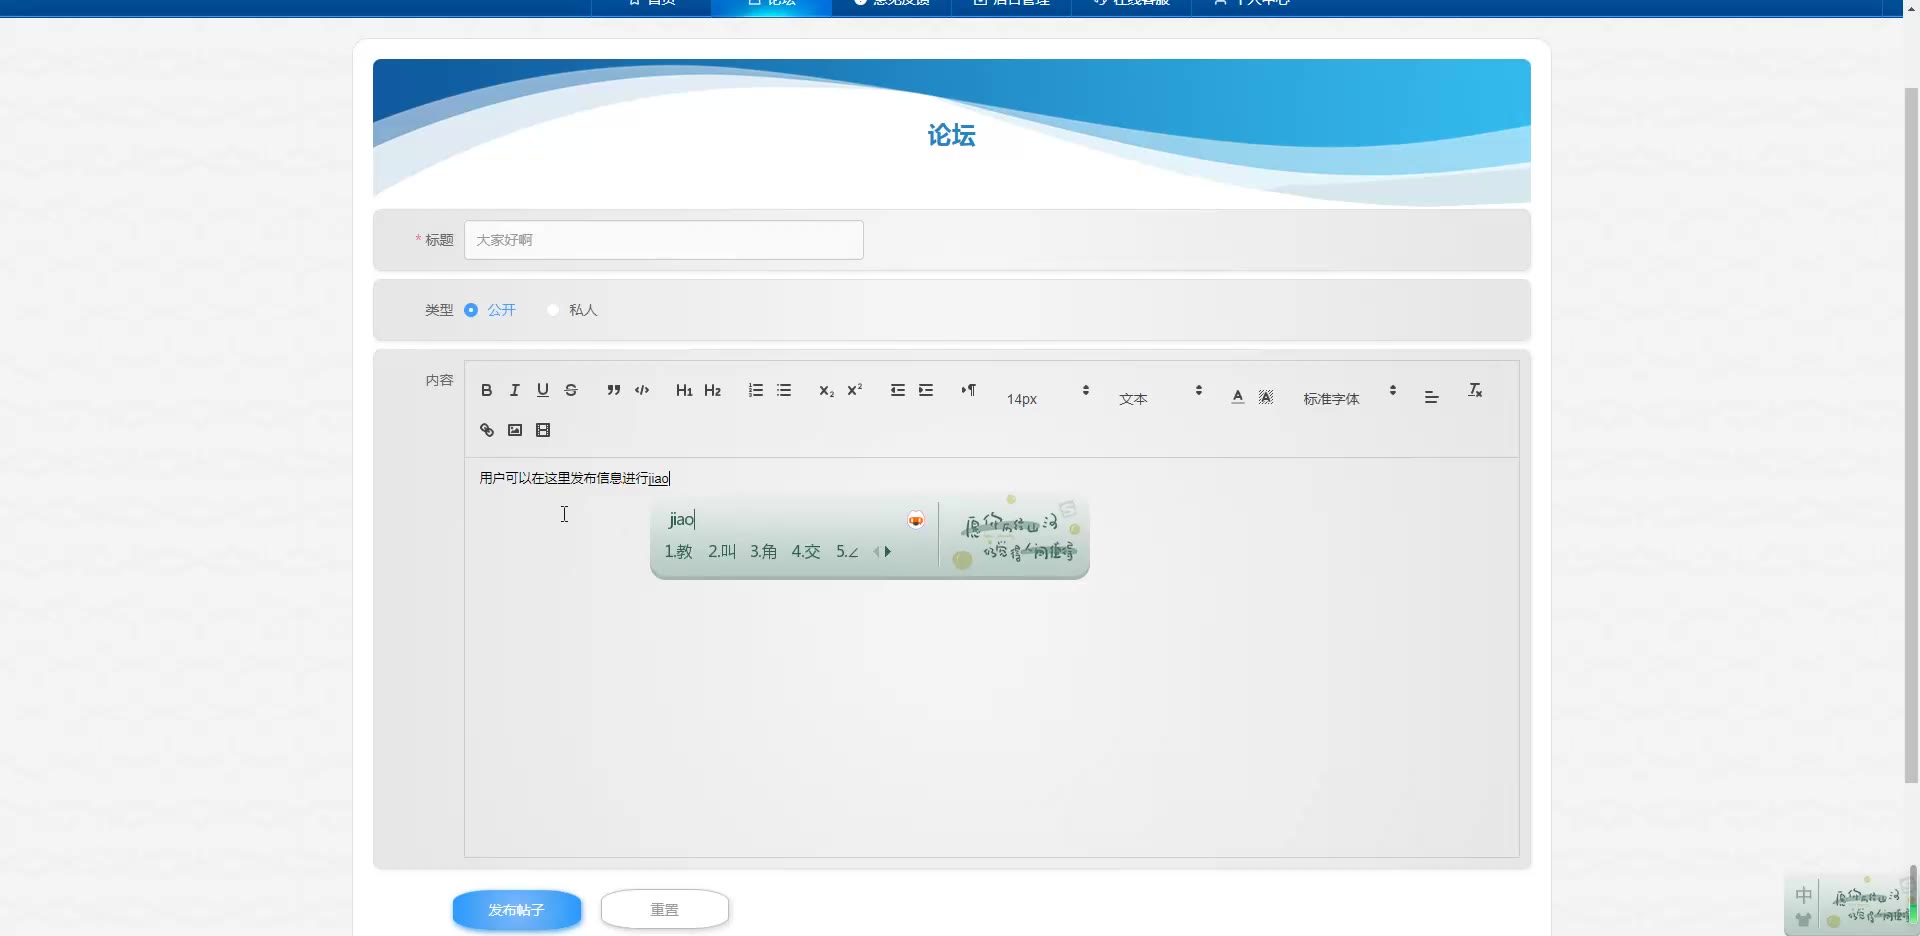Toggle underline formatting
Screen dimensions: 1920x936
[x=542, y=390]
